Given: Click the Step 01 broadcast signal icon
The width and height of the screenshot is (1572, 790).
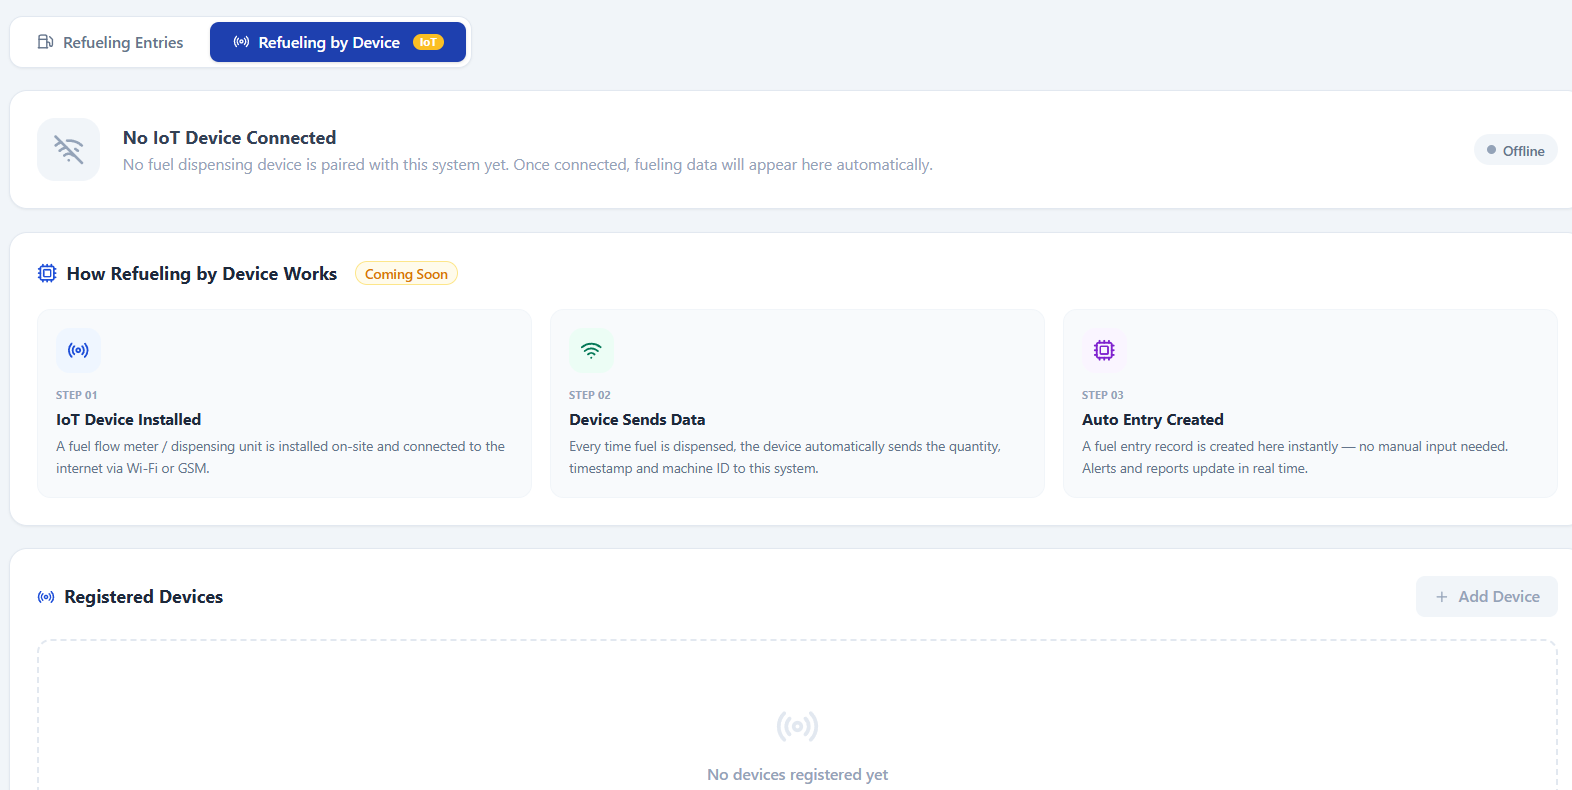Looking at the screenshot, I should (78, 350).
